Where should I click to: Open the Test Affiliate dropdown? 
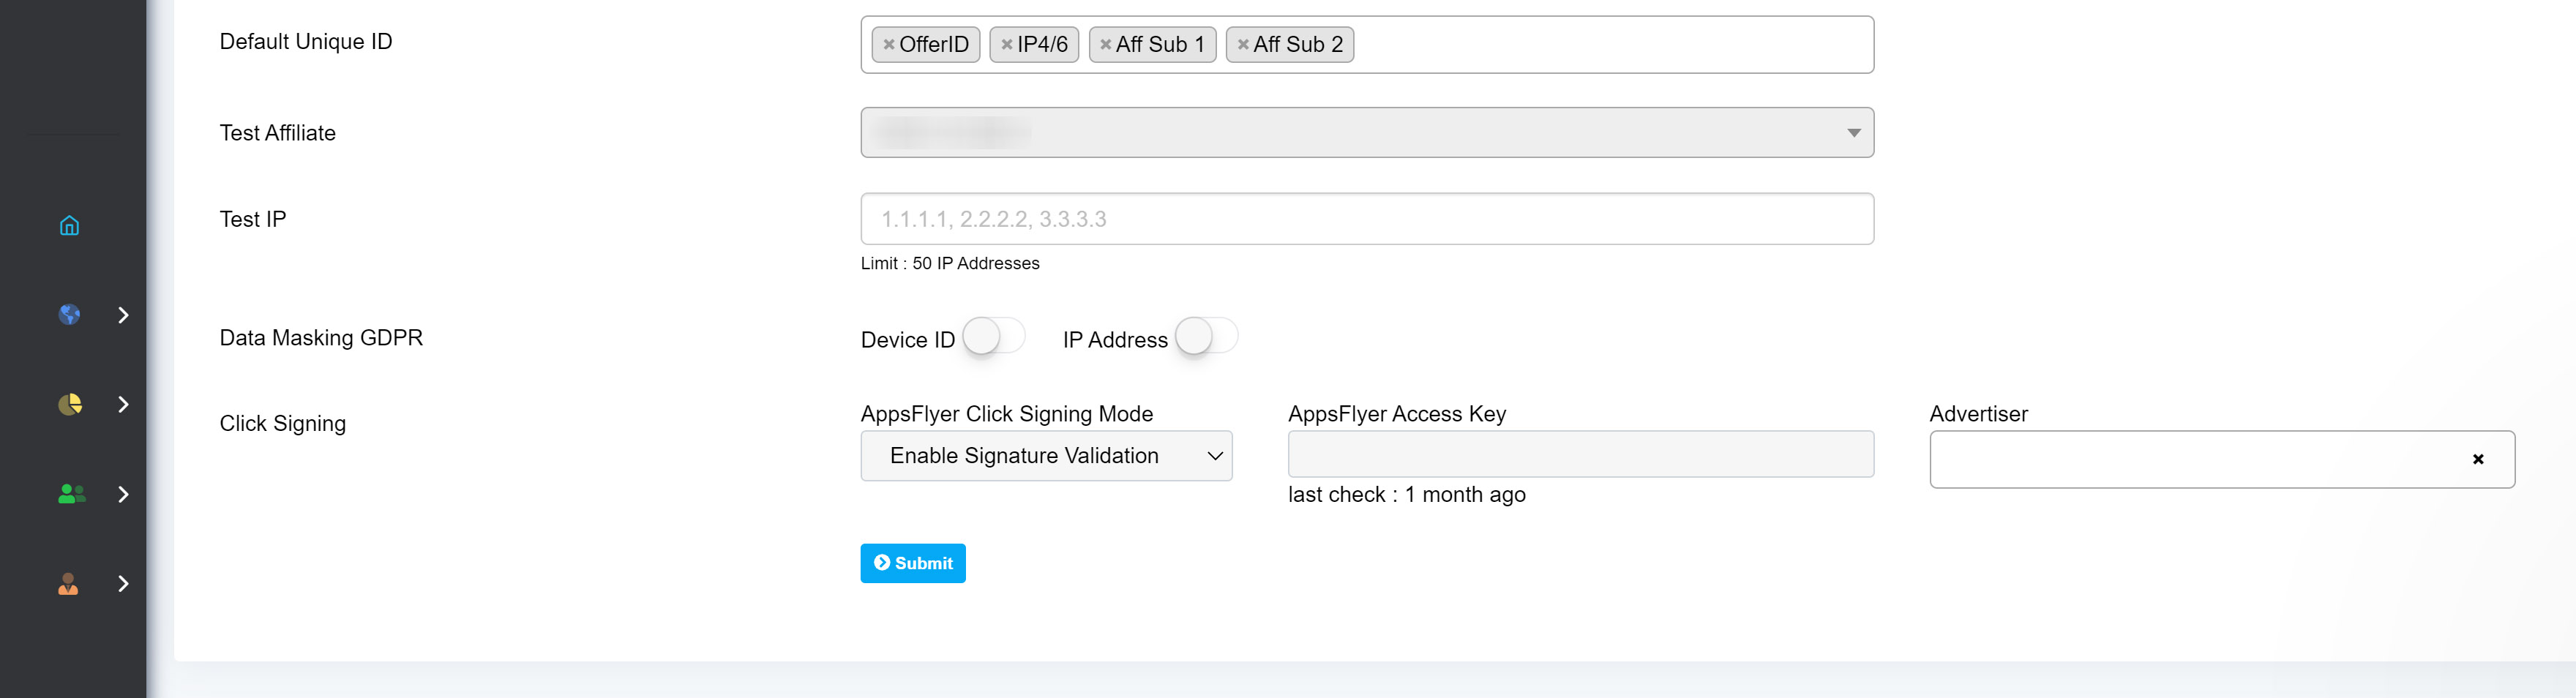click(x=1366, y=133)
